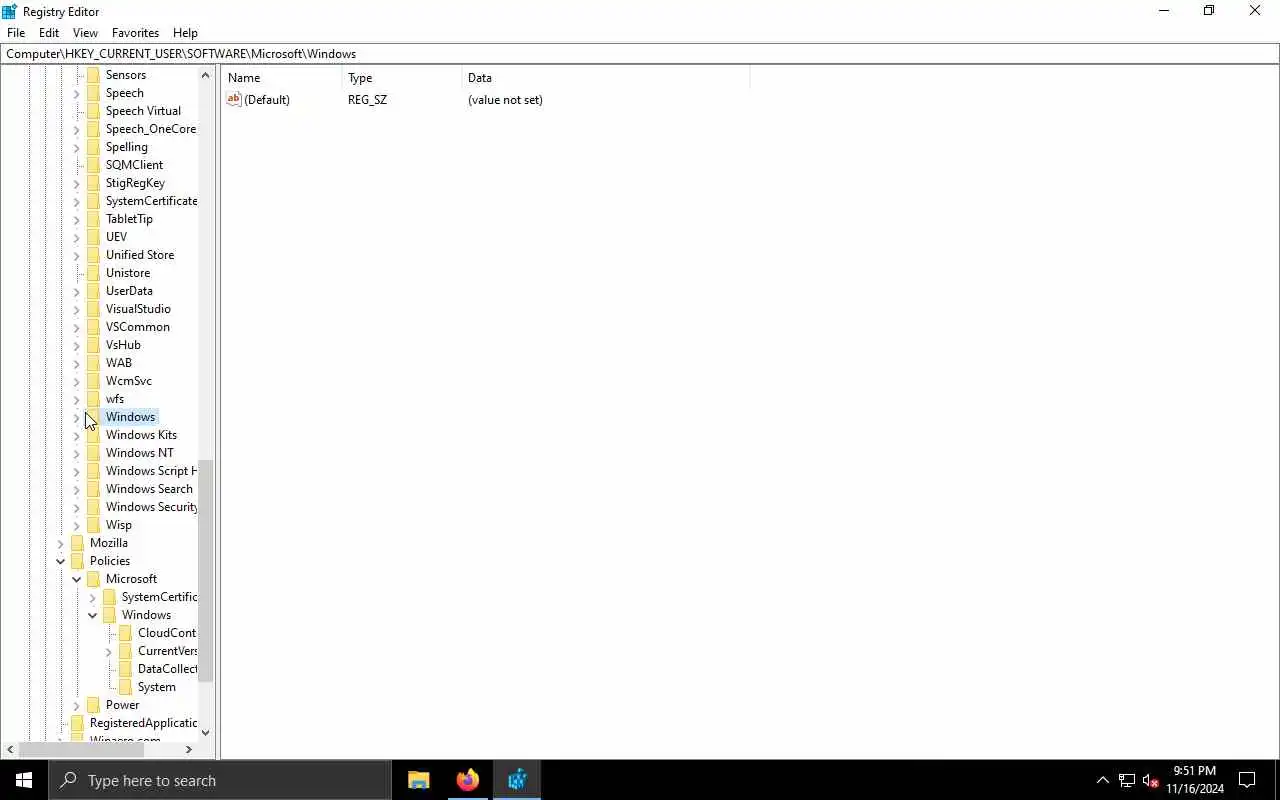Expand the StigRegKey key

[77, 183]
